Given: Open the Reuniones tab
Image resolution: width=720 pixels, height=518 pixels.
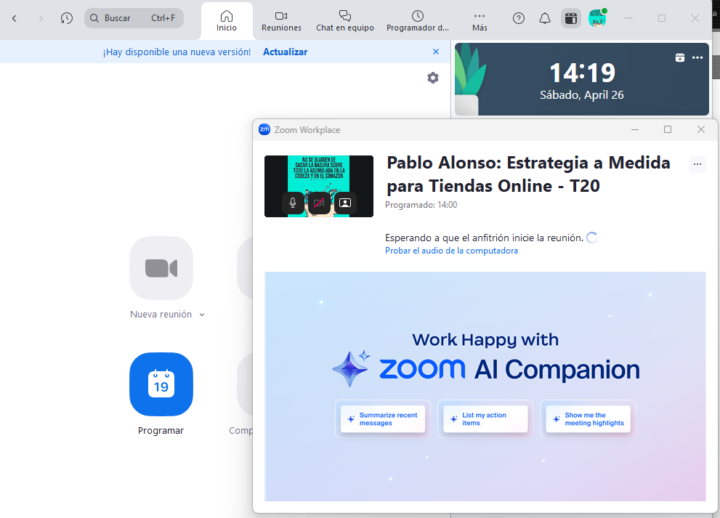Looking at the screenshot, I should click(281, 21).
